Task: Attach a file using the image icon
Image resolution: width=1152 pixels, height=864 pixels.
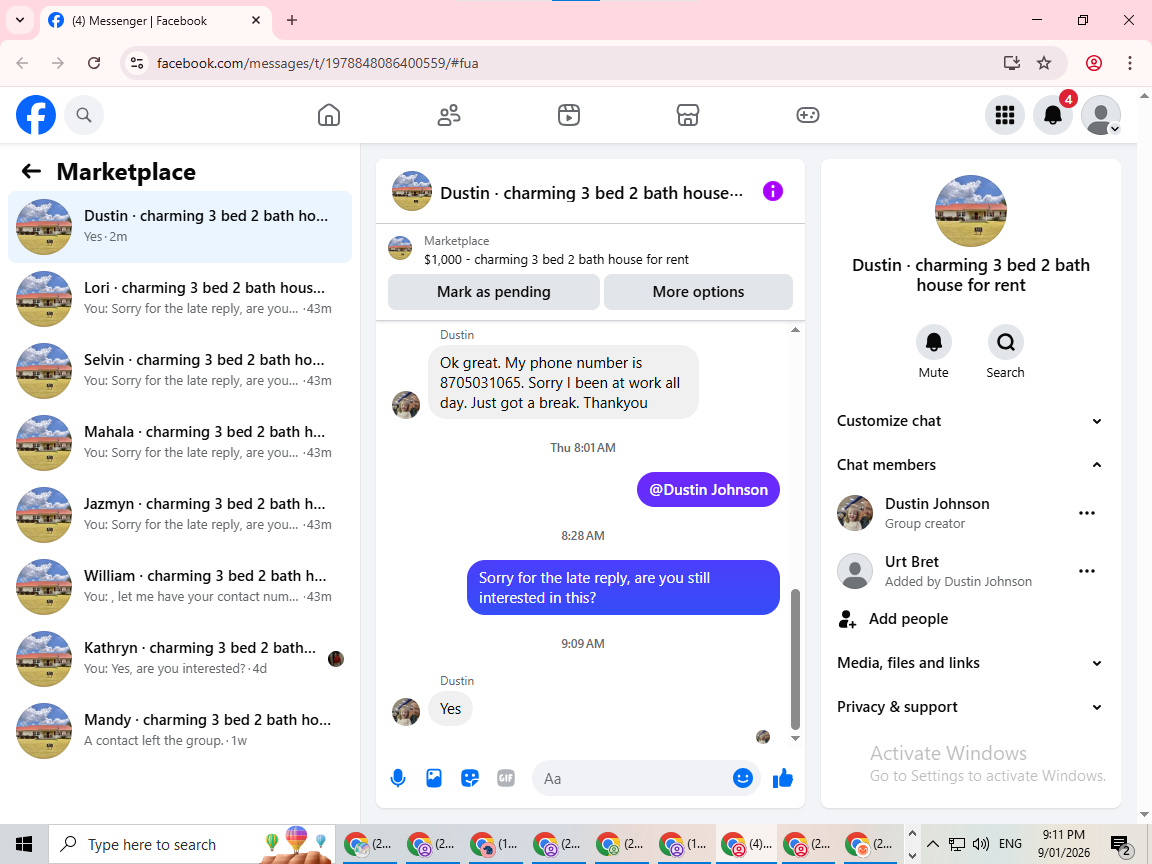Action: coord(433,778)
